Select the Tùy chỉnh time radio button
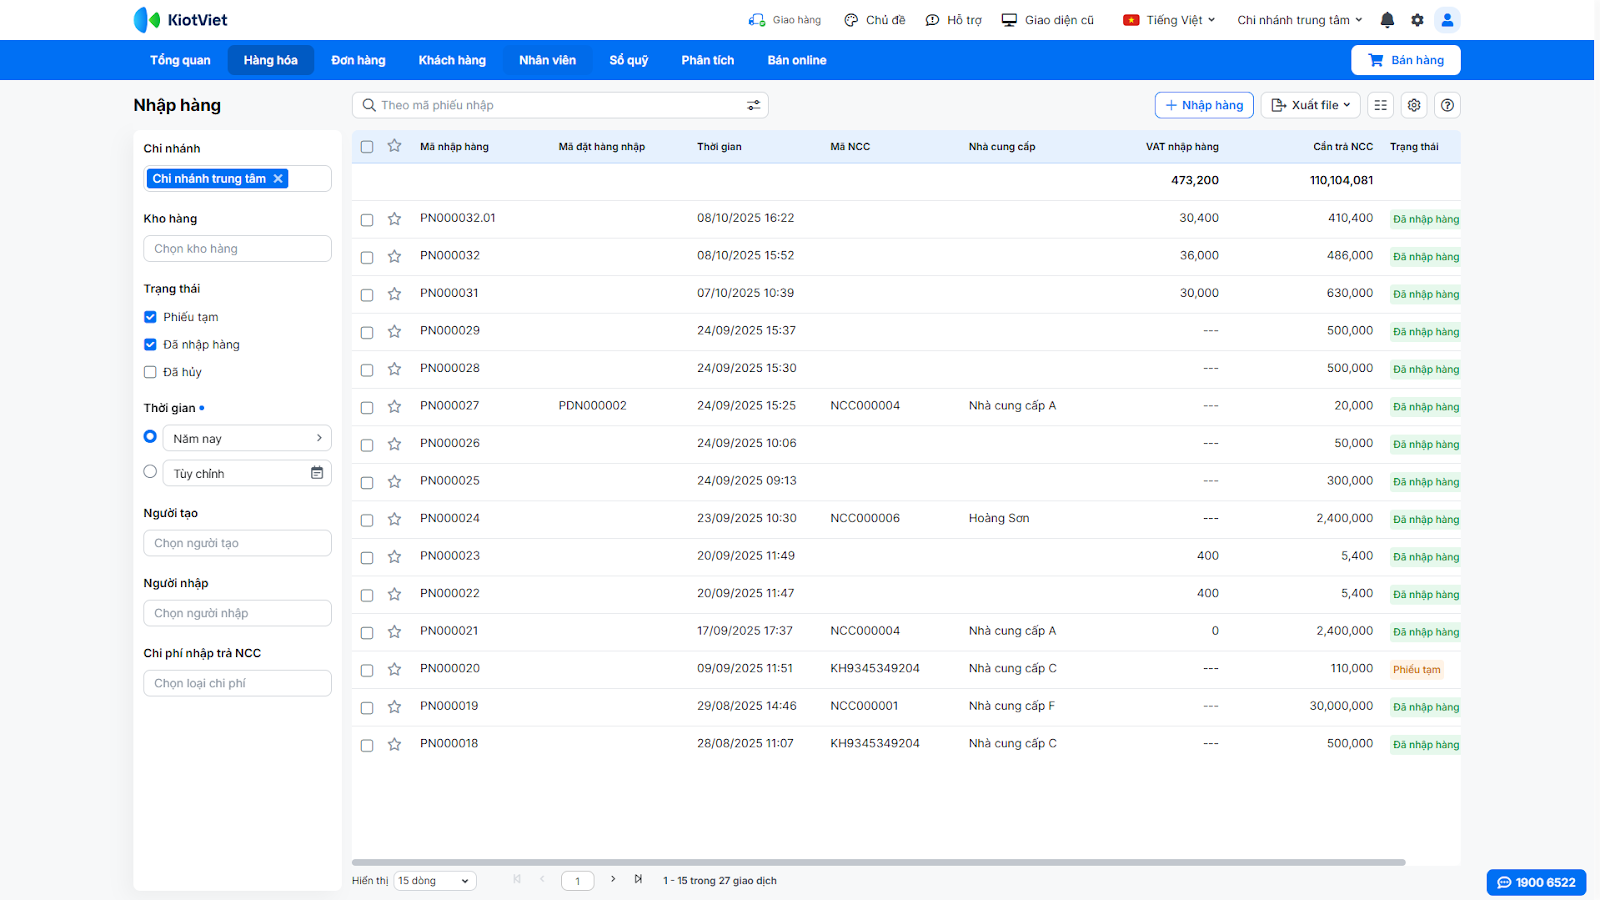The height and width of the screenshot is (900, 1600). point(150,472)
